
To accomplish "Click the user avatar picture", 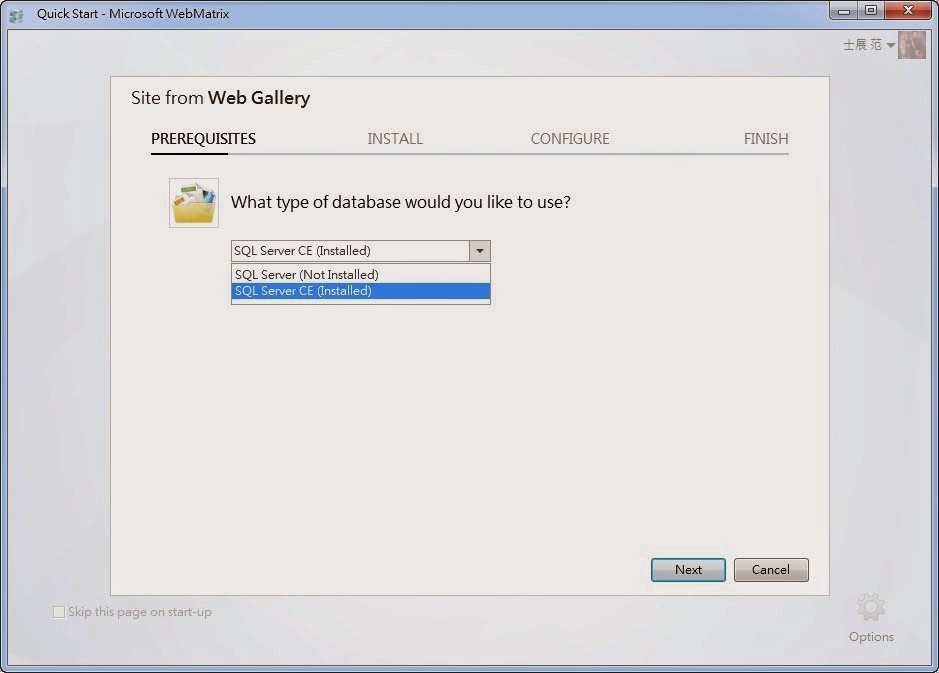I will (x=911, y=45).
